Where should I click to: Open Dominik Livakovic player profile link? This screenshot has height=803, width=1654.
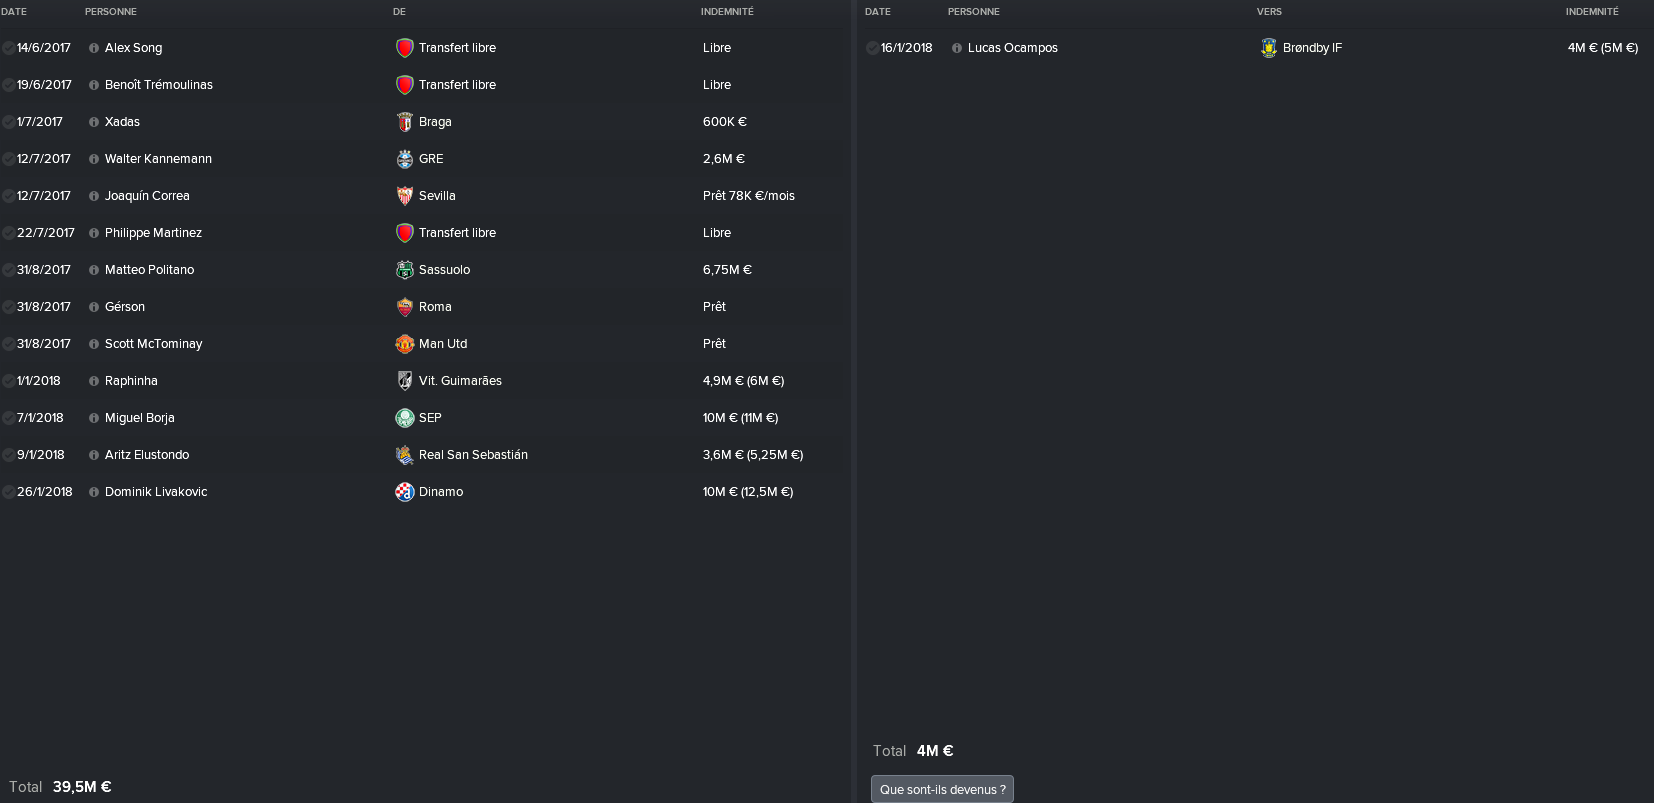[x=156, y=492]
